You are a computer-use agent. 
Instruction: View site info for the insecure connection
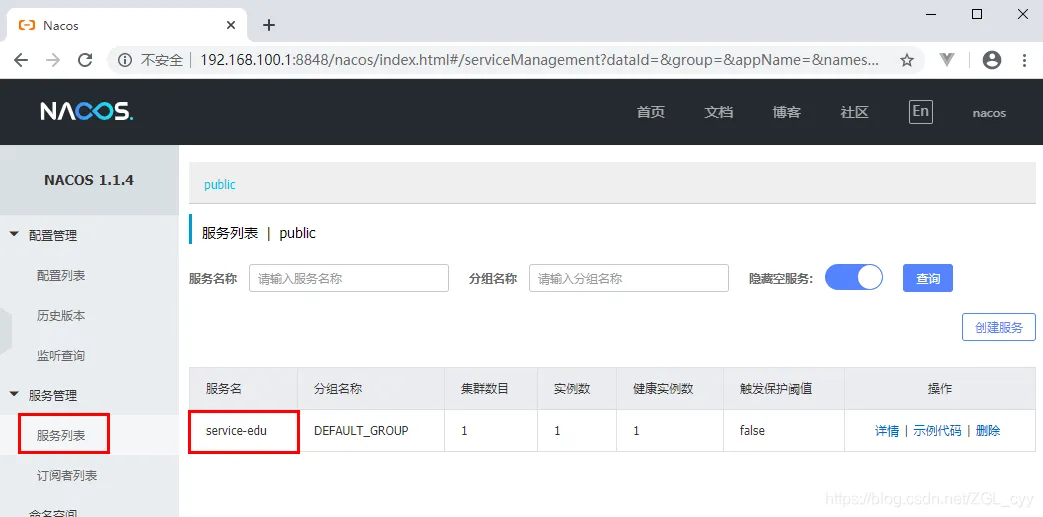tap(124, 60)
